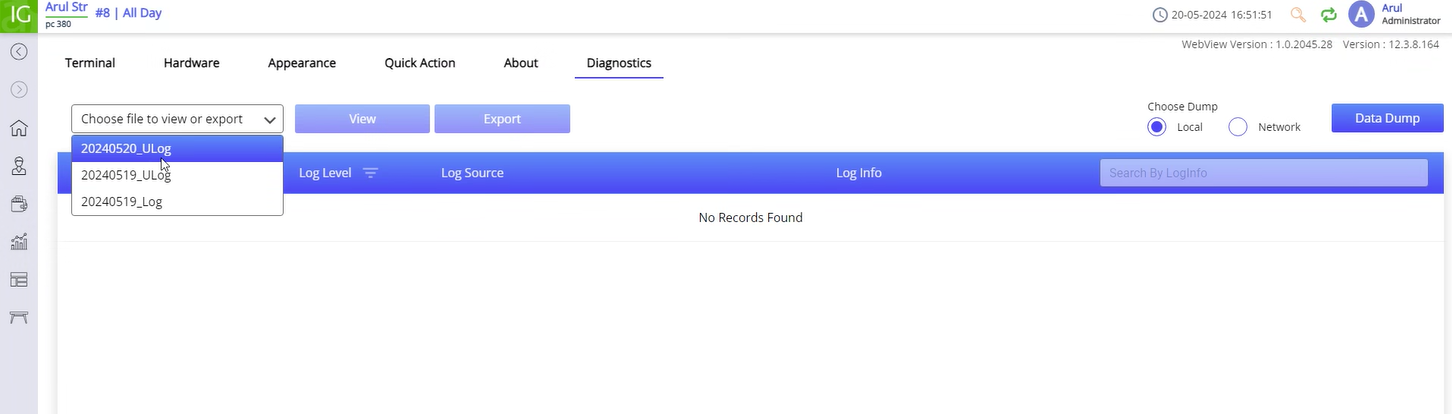Click the orange magnifier search icon

(x=1298, y=15)
